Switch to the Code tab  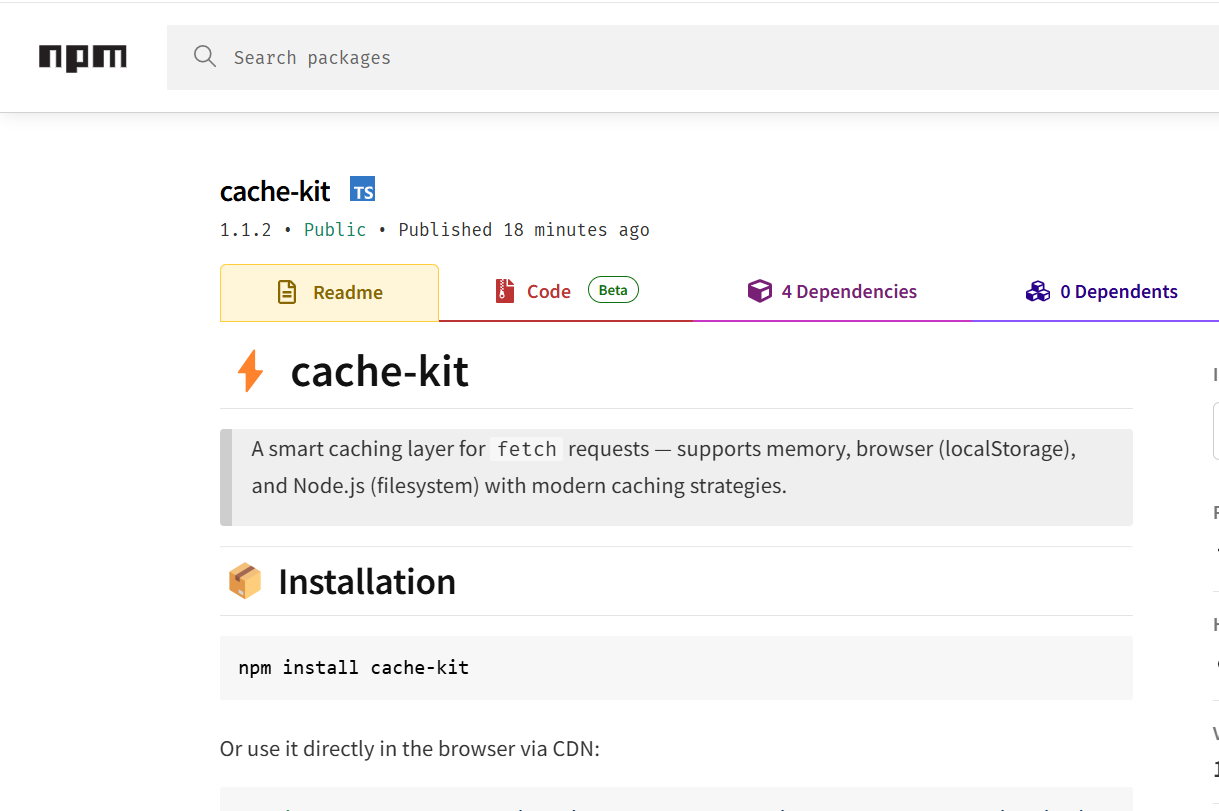point(566,292)
